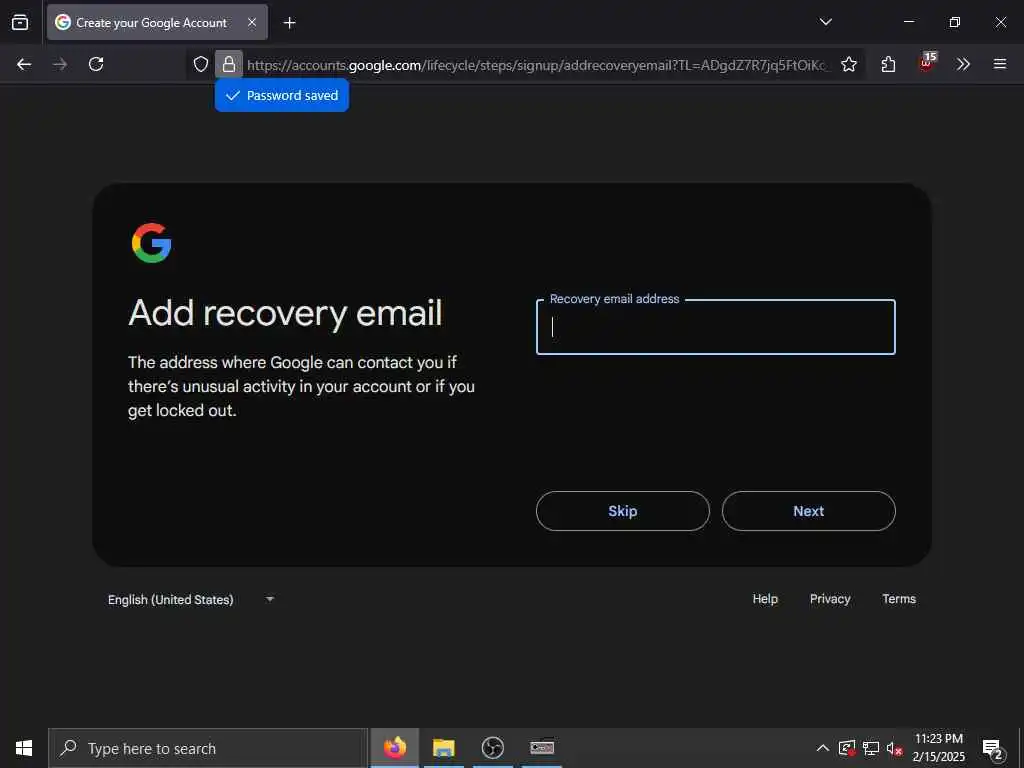This screenshot has height=768, width=1024.
Task: Click the taskbar search box
Action: 208,748
